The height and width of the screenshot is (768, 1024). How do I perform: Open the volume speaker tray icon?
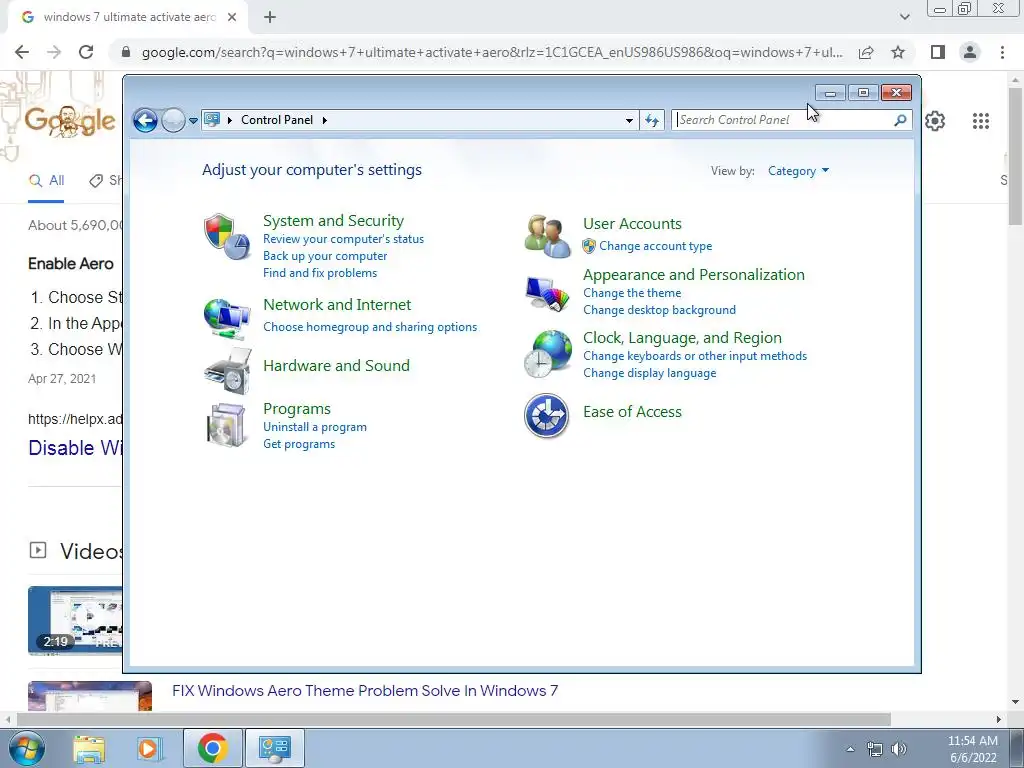point(899,748)
